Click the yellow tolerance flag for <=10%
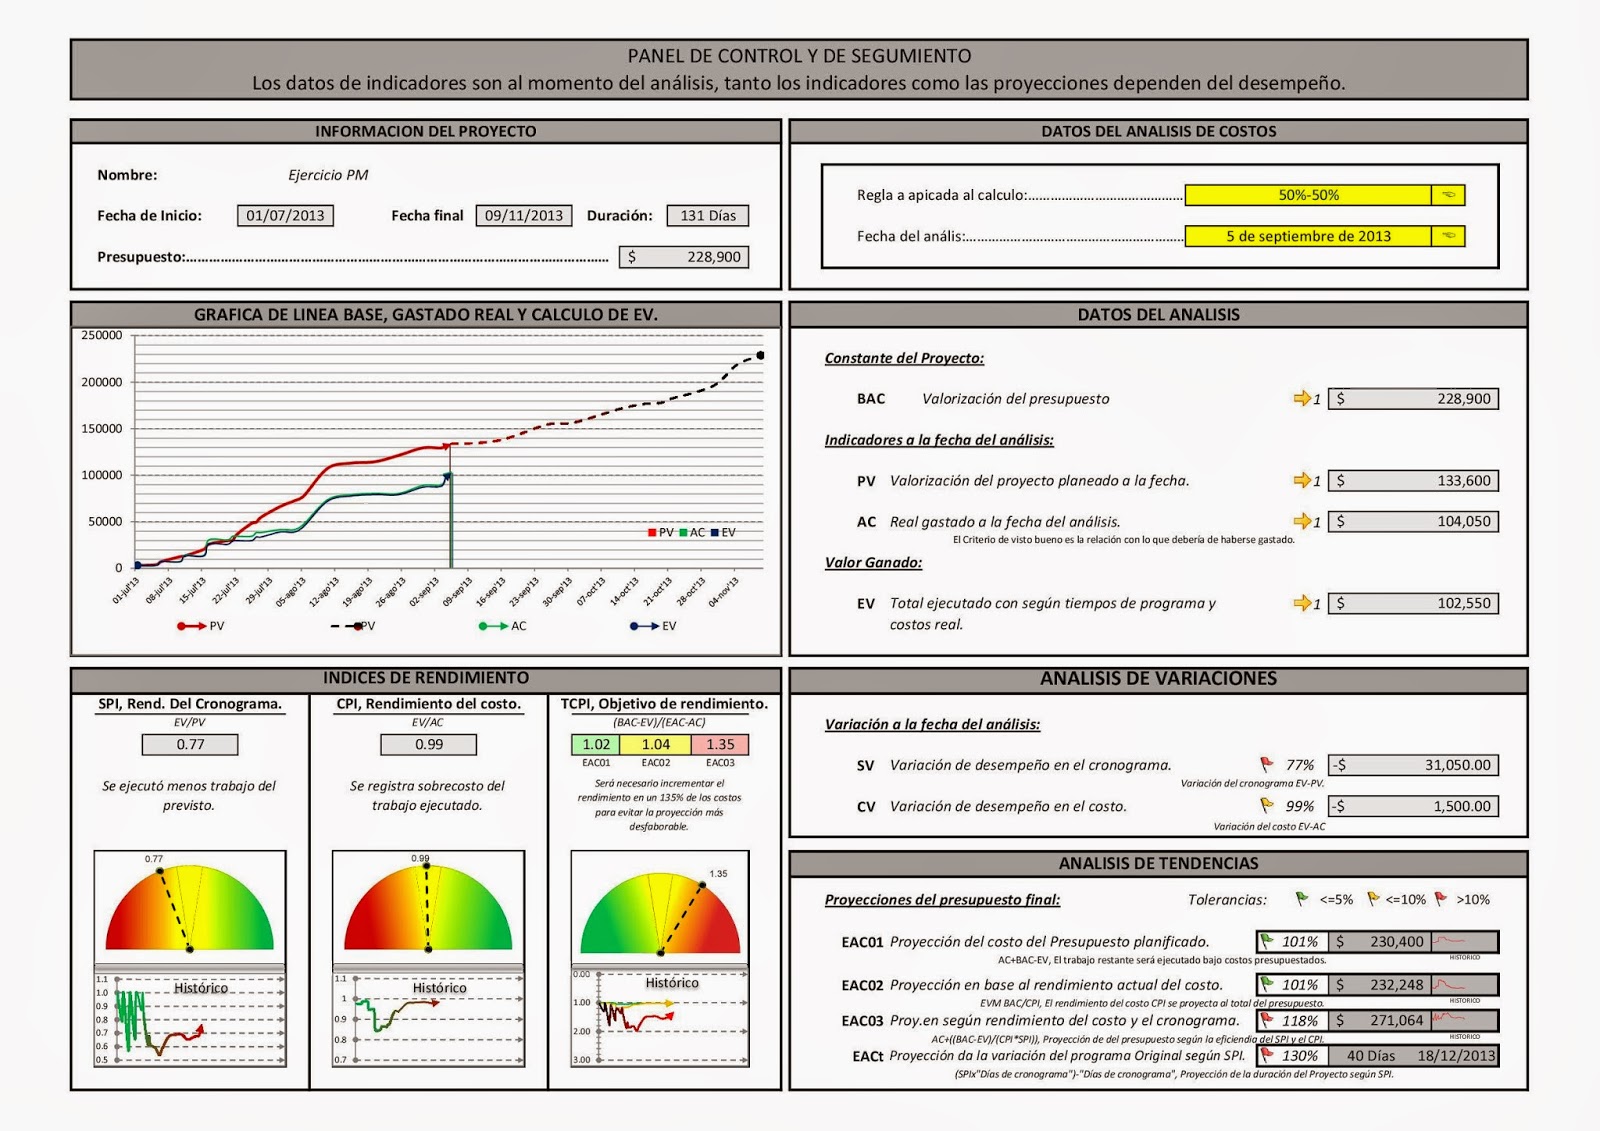The height and width of the screenshot is (1131, 1600). pyautogui.click(x=1373, y=899)
